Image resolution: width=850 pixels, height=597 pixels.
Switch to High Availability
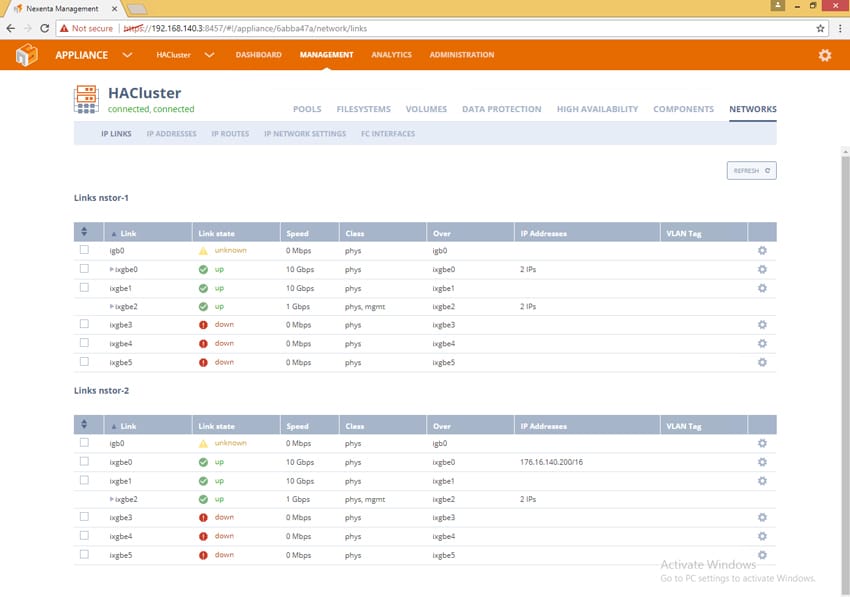[x=597, y=109]
